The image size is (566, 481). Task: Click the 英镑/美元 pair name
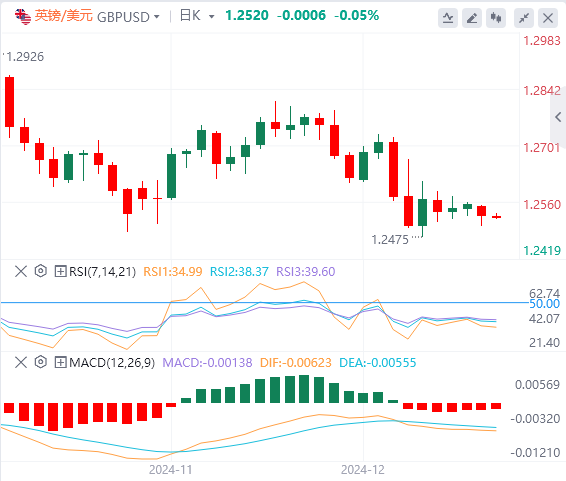[64, 16]
